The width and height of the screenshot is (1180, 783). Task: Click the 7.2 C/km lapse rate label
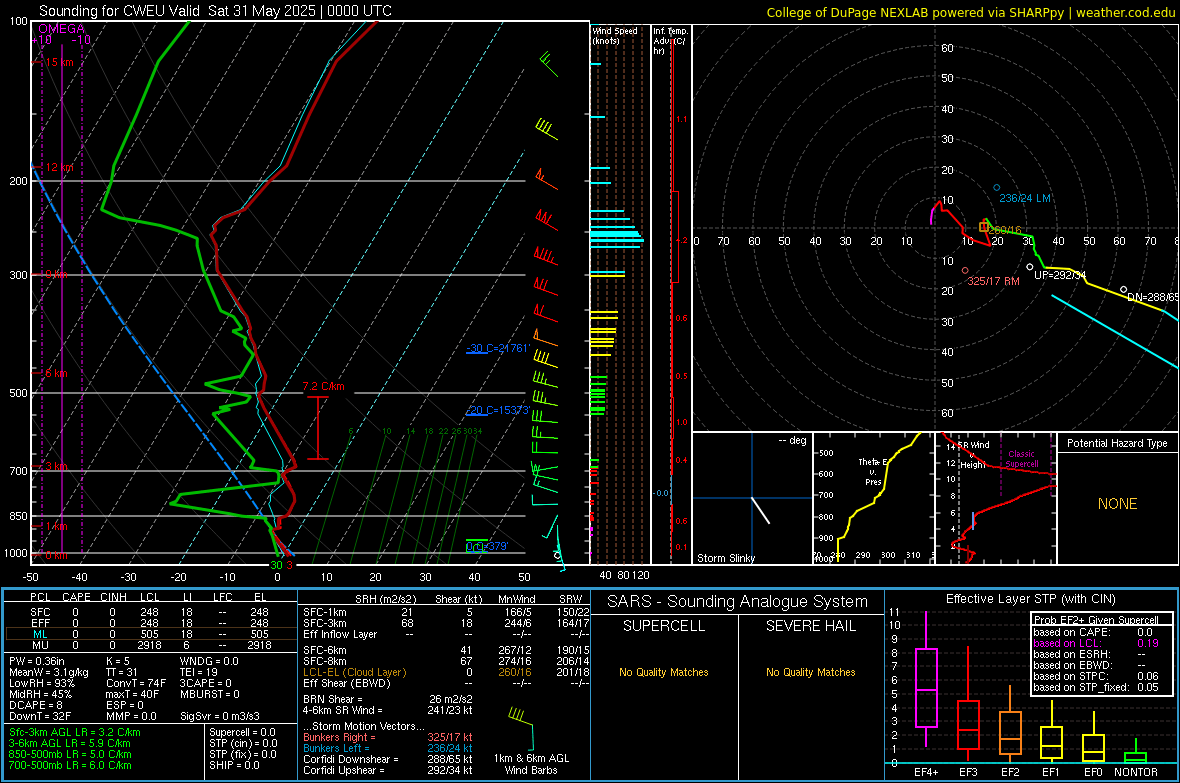click(x=324, y=386)
